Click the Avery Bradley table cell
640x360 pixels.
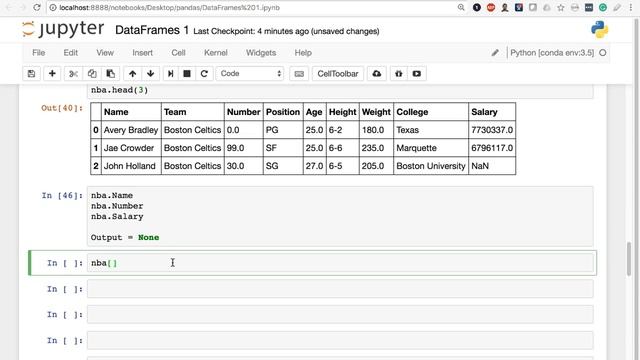click(131, 130)
